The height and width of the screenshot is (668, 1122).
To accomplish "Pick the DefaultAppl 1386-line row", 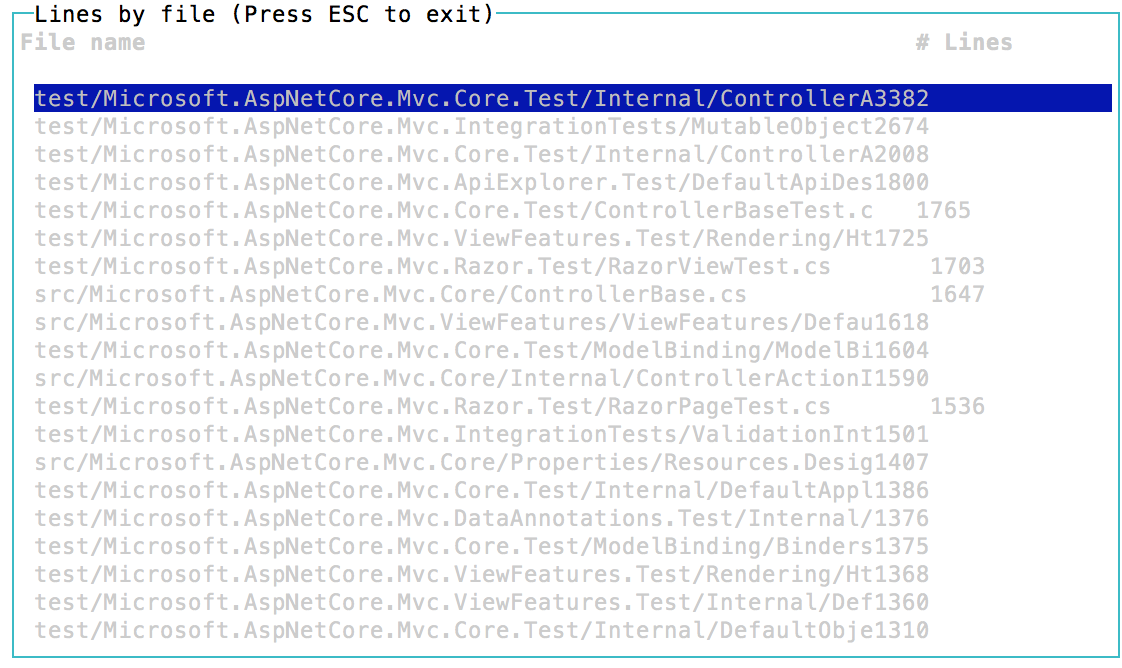I will pyautogui.click(x=572, y=490).
